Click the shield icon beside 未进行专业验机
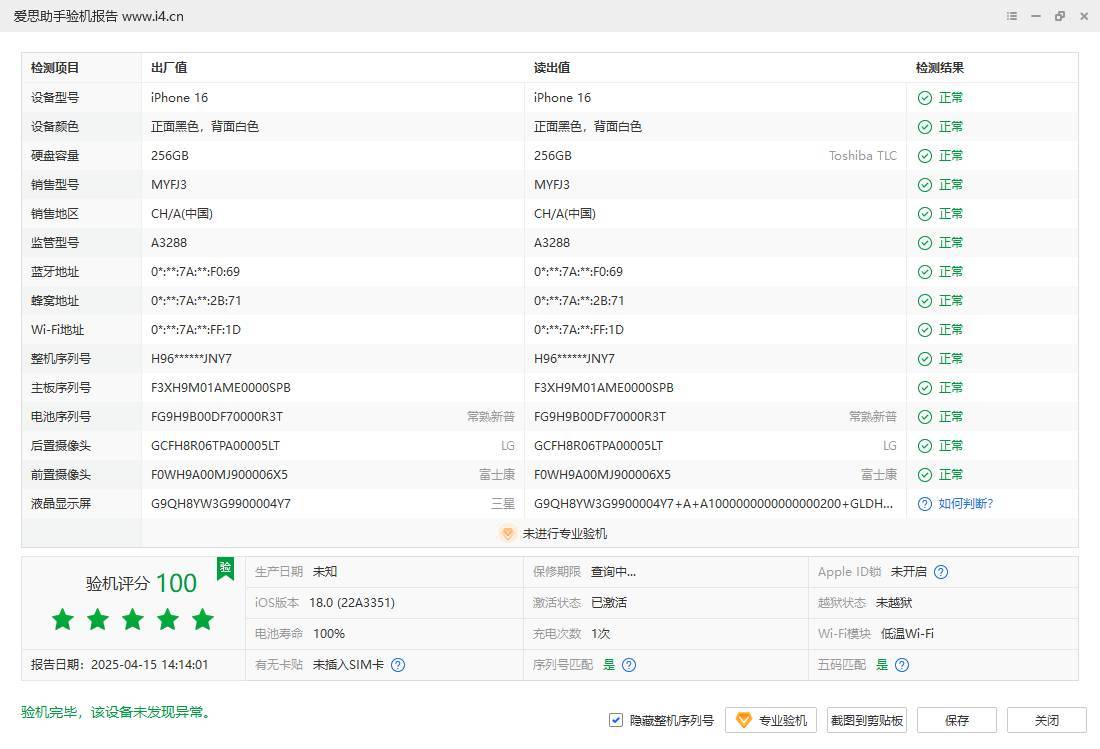Screen dimensions: 1100x749 [508, 534]
